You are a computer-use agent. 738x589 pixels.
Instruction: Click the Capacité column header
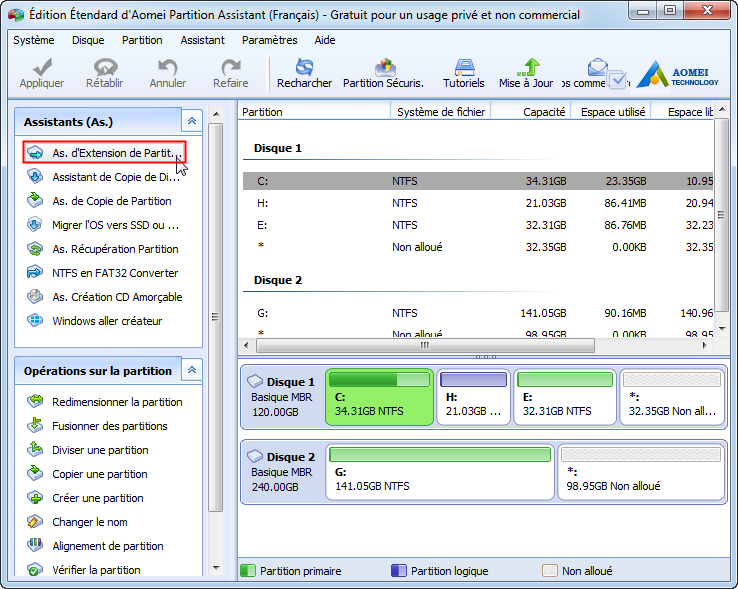click(x=531, y=112)
